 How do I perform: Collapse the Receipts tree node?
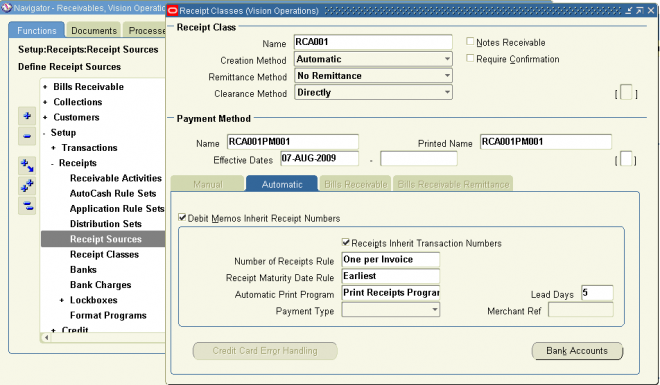[x=52, y=164]
